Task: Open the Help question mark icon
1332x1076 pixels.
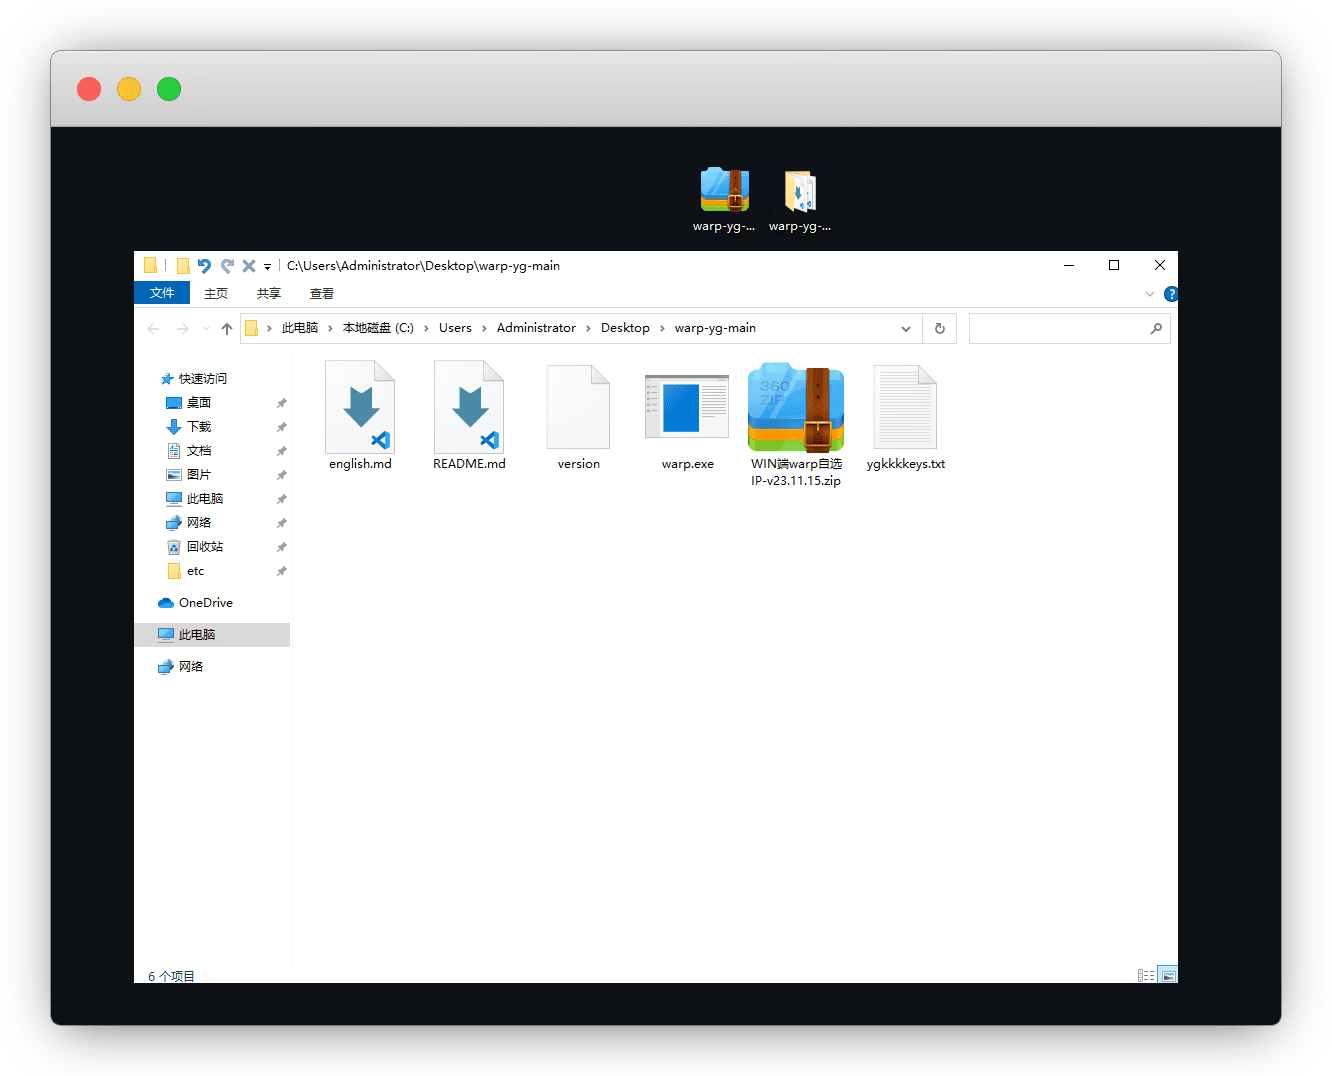Action: click(x=1171, y=294)
